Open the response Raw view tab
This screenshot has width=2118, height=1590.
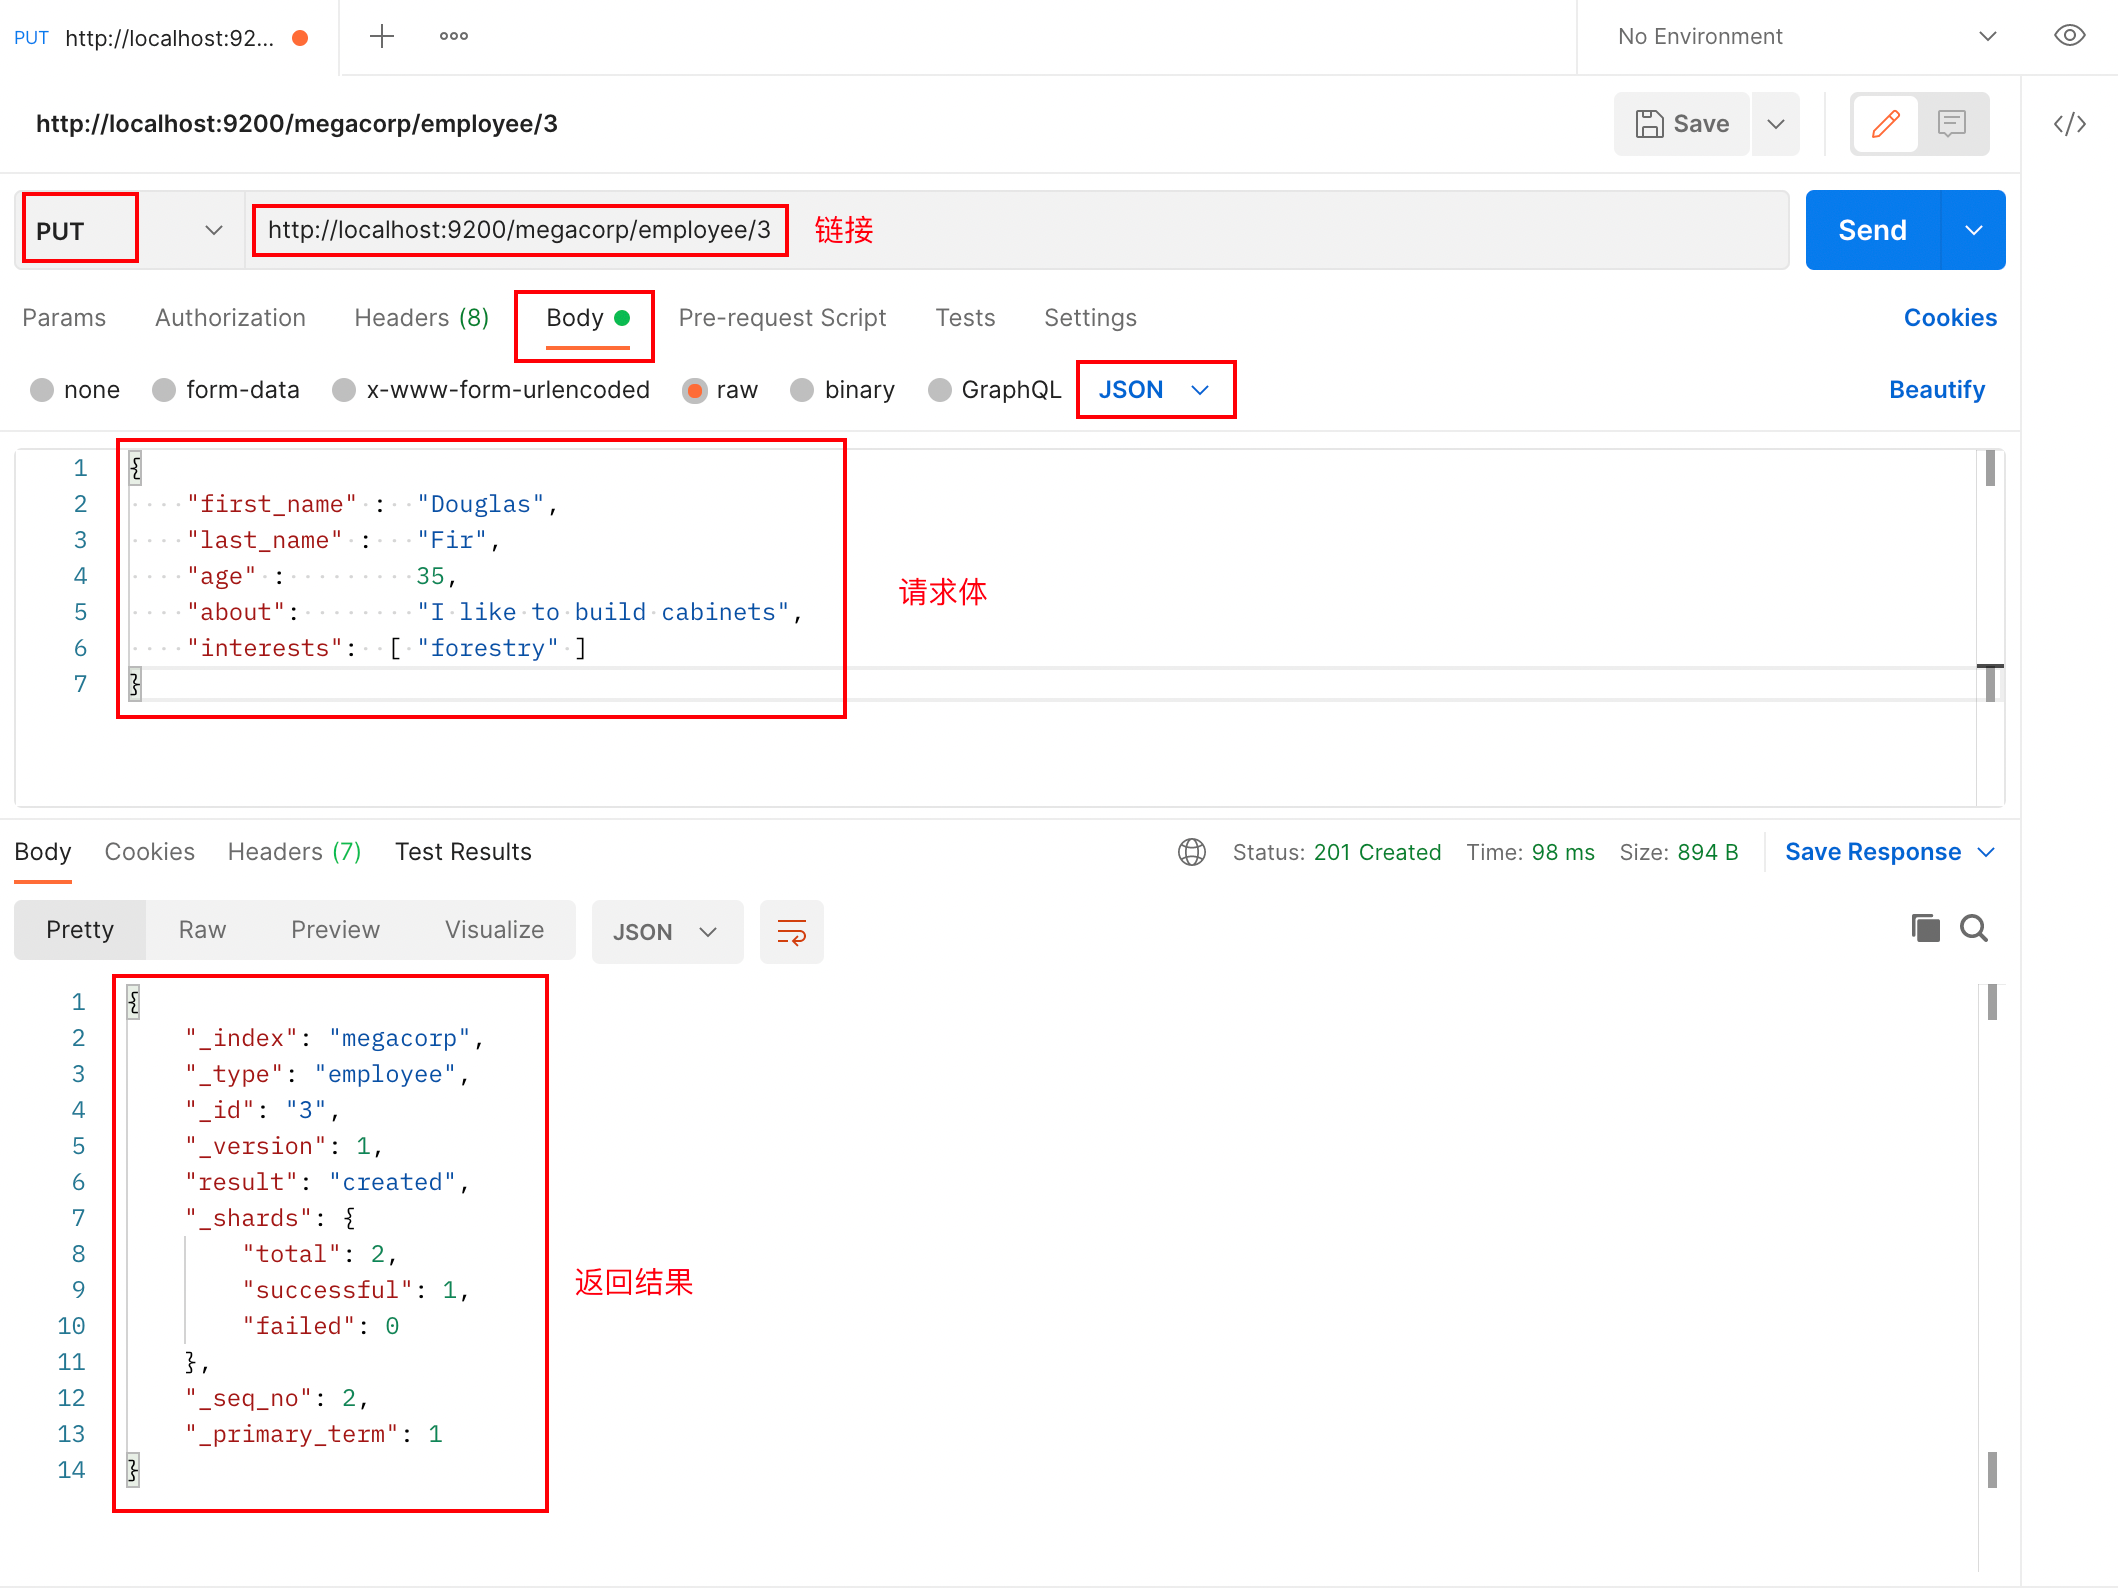(x=202, y=930)
